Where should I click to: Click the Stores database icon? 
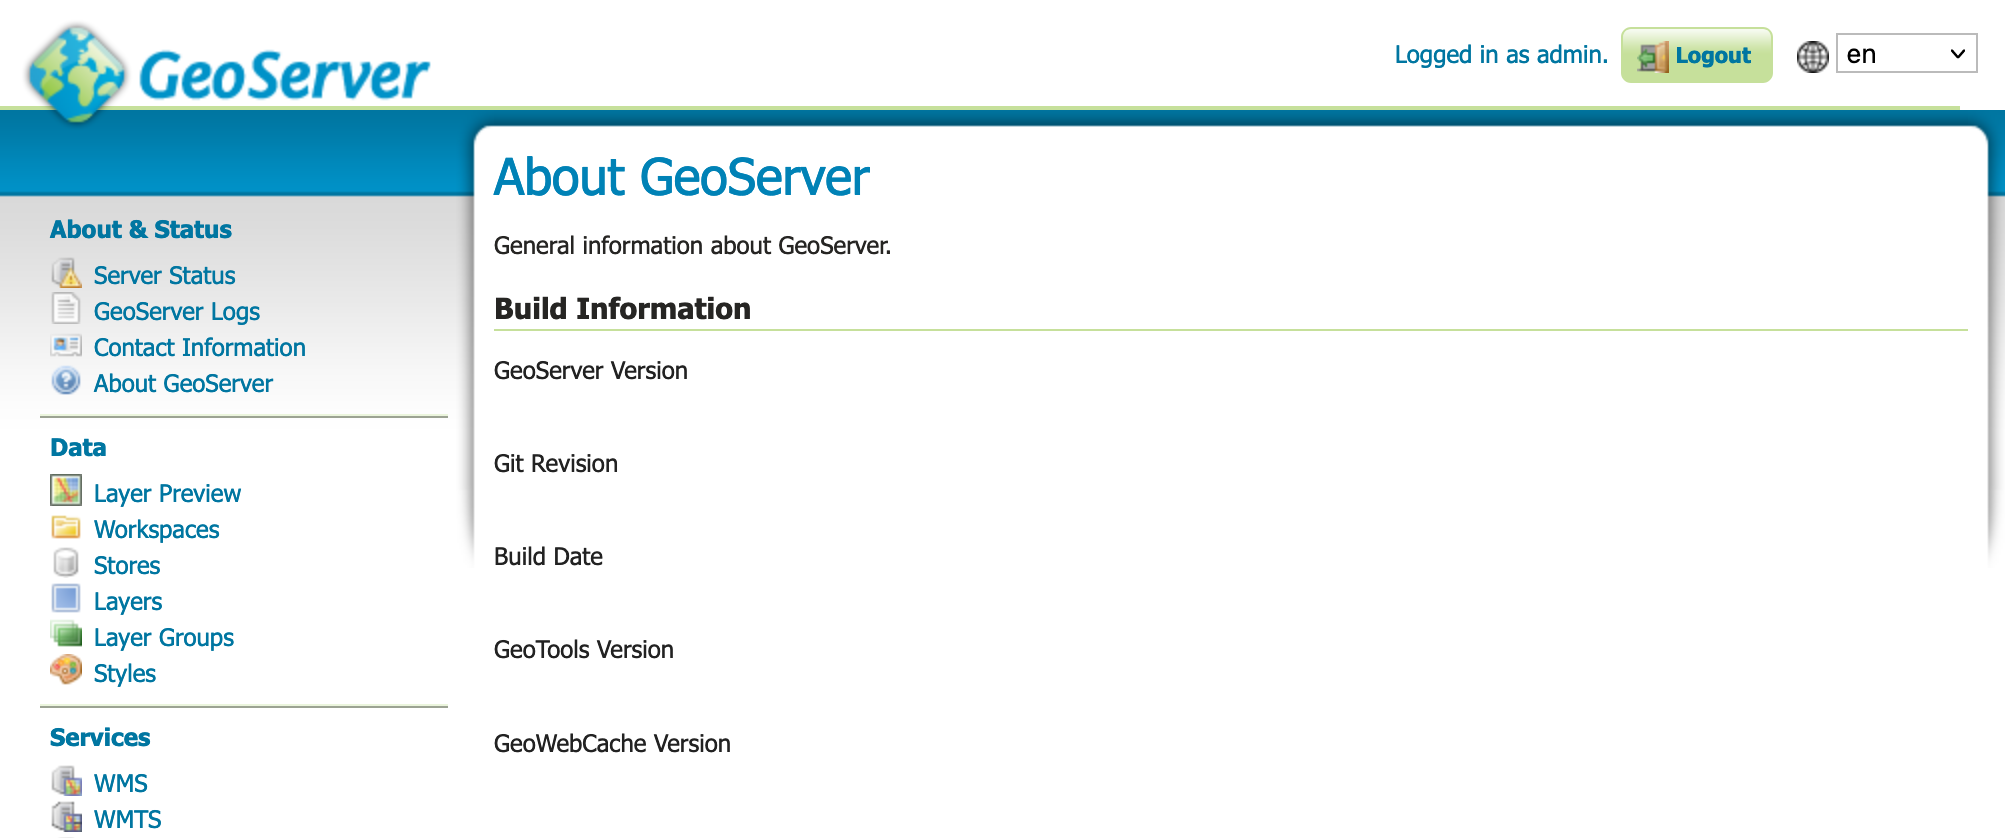click(x=66, y=564)
